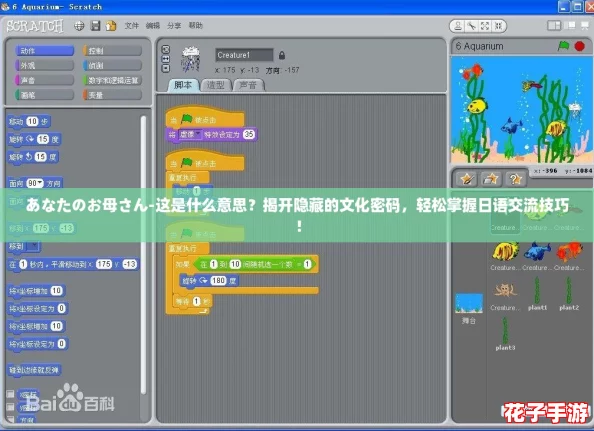Screen dimensions: 594x431
Task: Select the 舞台 stage thumbnail
Action: [469, 304]
